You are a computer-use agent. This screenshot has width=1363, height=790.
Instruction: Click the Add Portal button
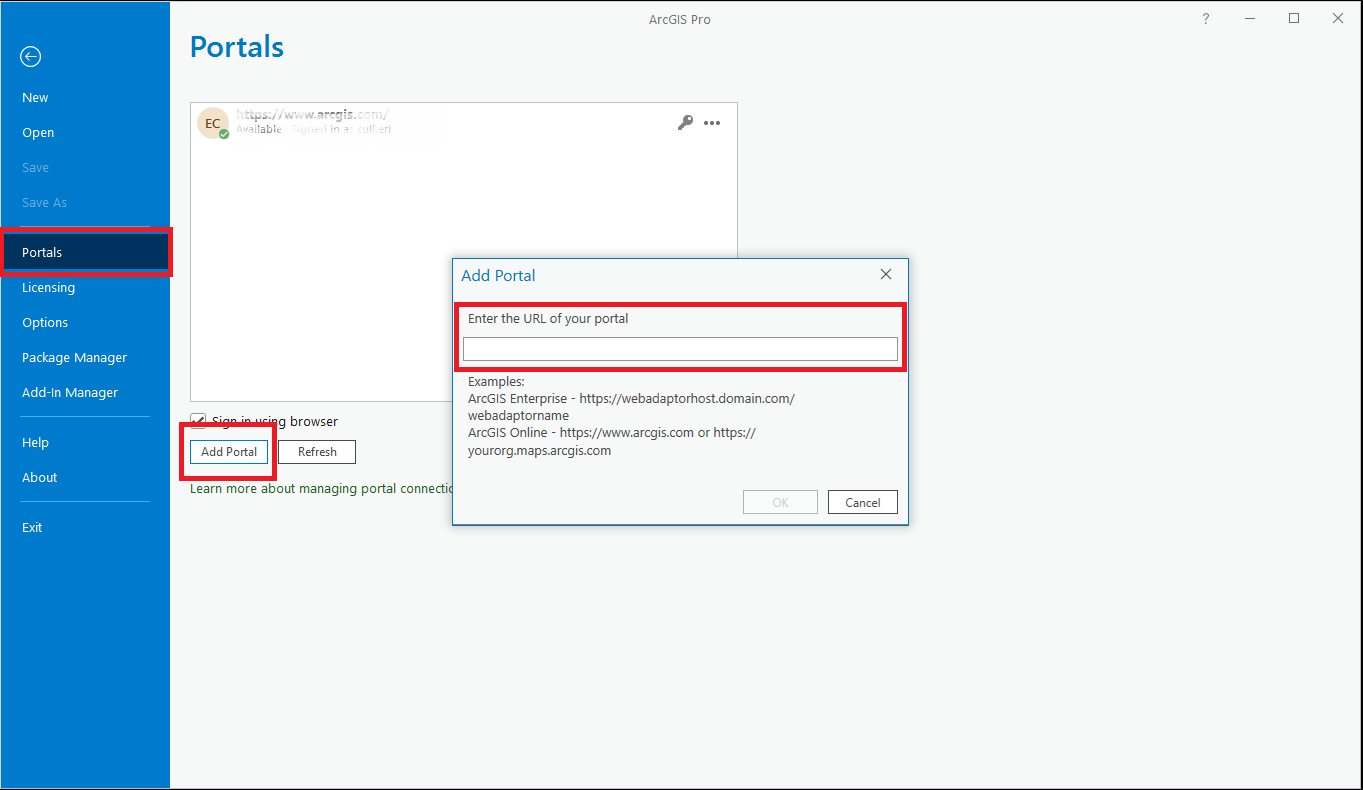click(229, 452)
